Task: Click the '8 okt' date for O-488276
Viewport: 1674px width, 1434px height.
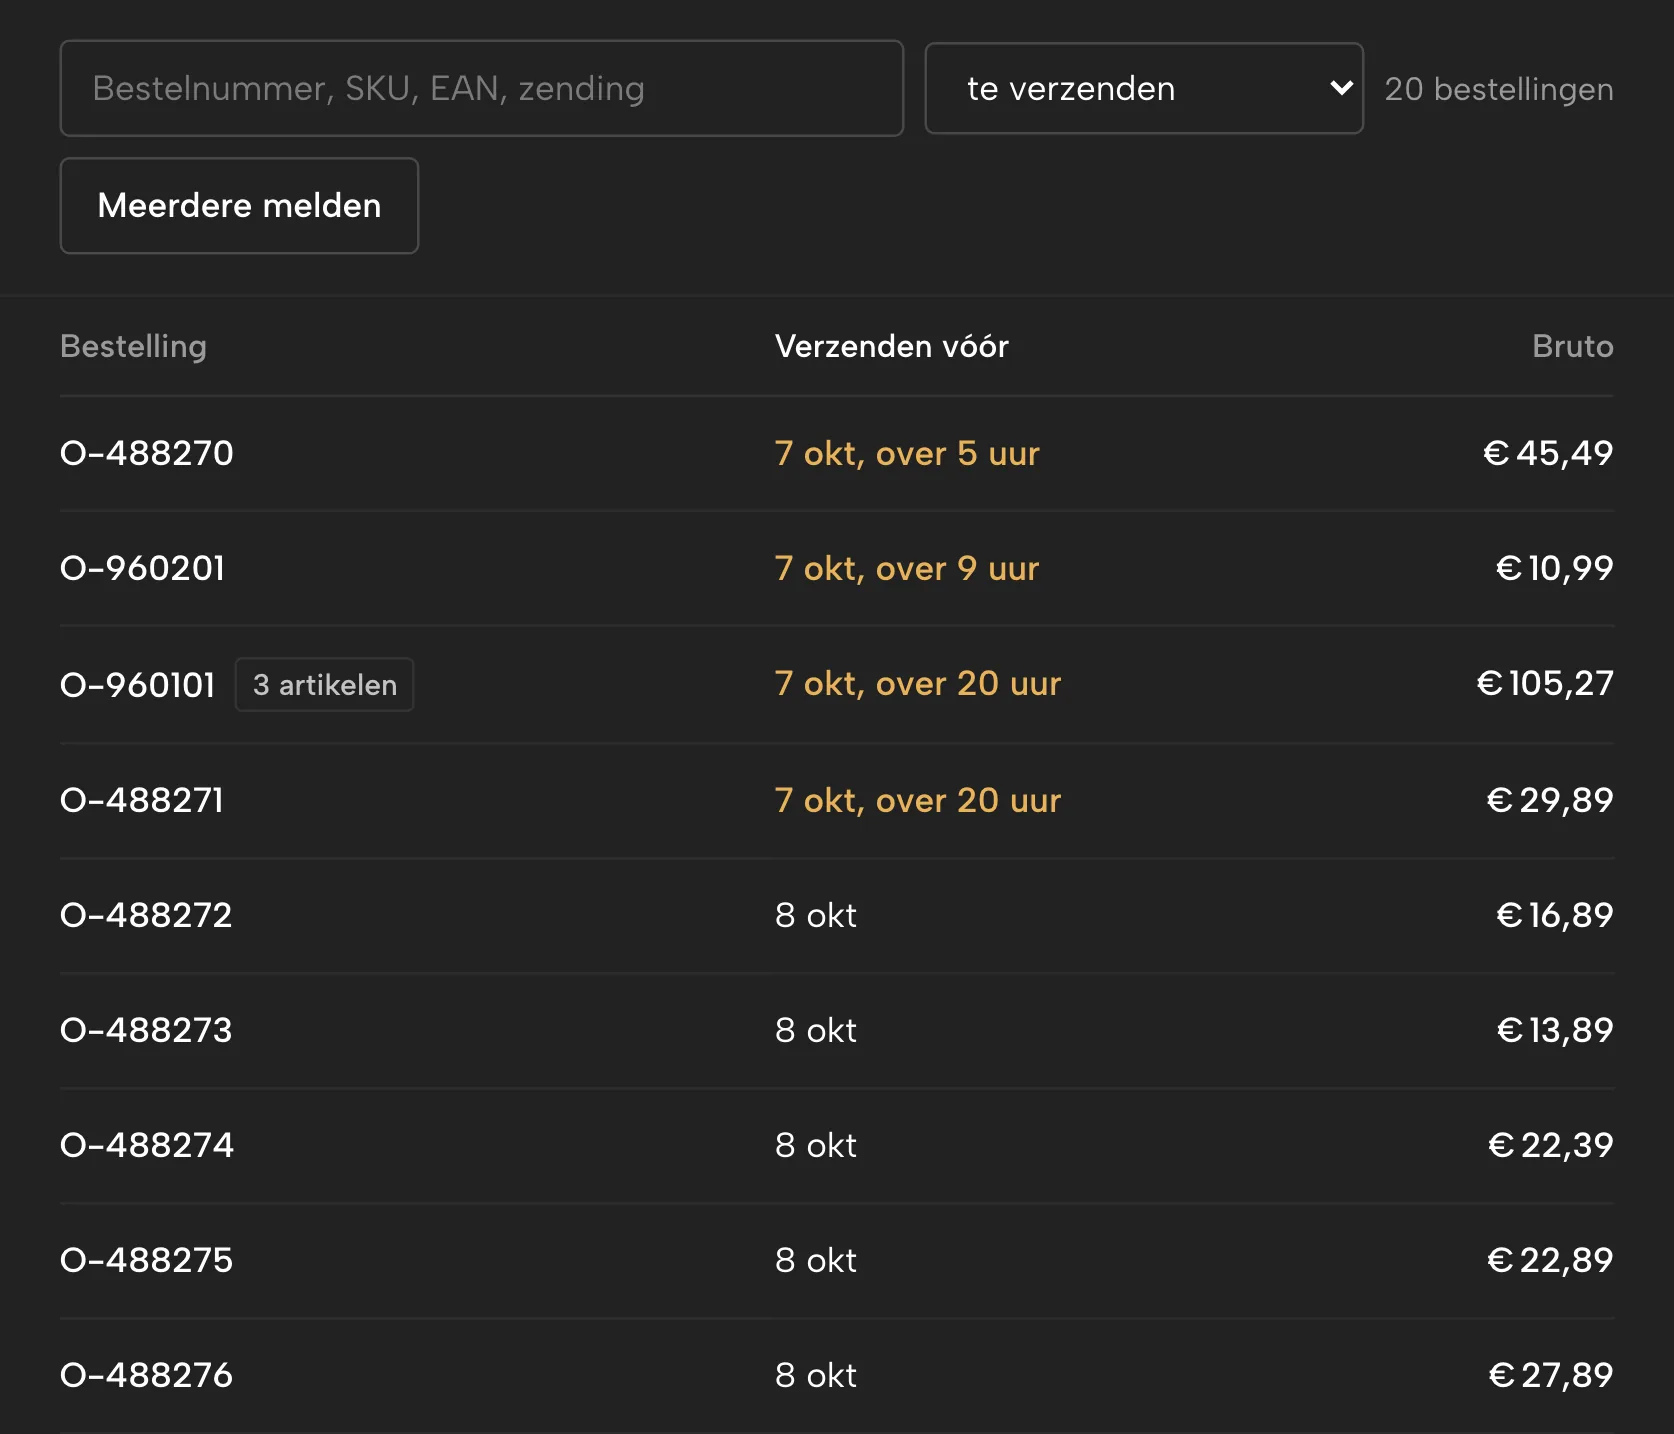Action: 816,1375
